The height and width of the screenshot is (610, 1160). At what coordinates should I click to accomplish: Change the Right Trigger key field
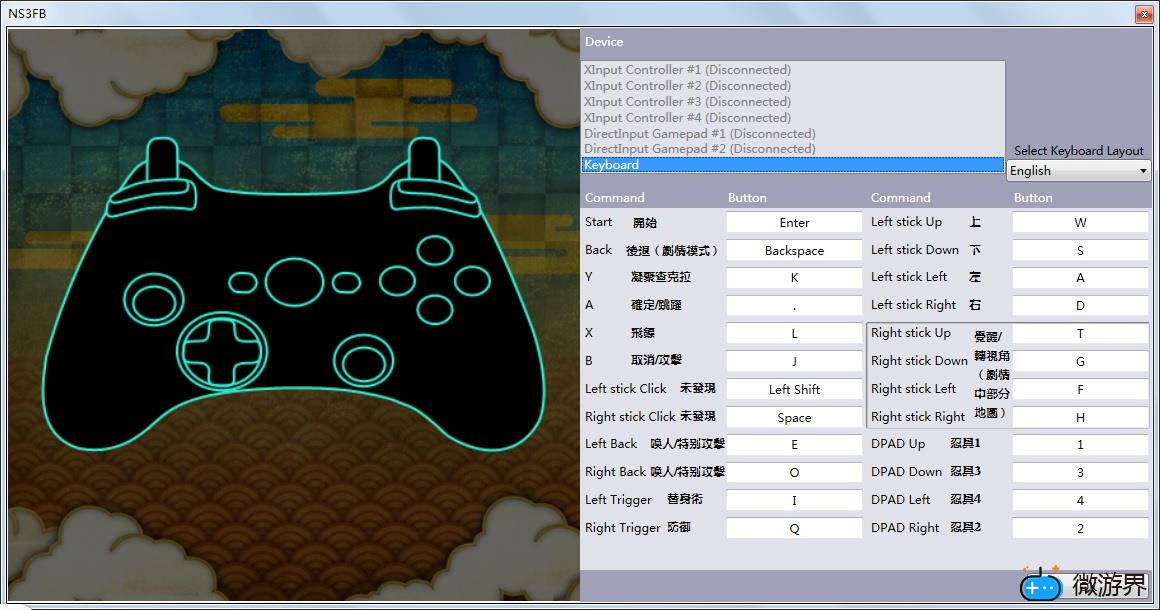click(x=794, y=529)
